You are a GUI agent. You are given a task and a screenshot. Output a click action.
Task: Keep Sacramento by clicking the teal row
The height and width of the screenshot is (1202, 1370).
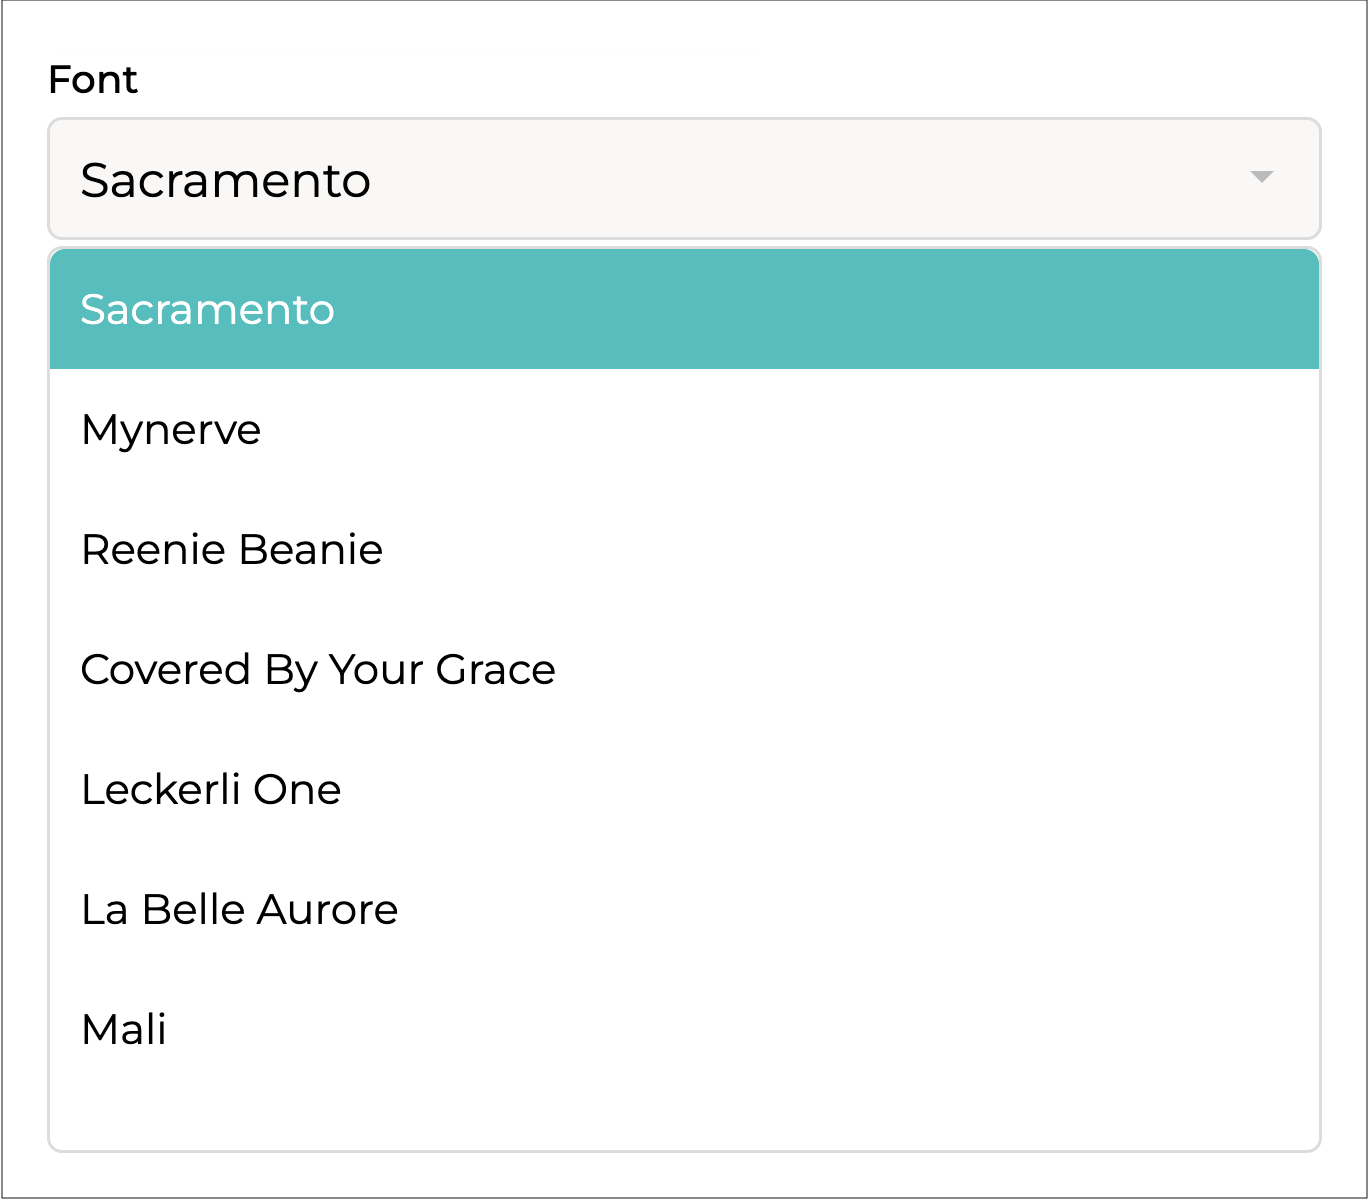[684, 309]
